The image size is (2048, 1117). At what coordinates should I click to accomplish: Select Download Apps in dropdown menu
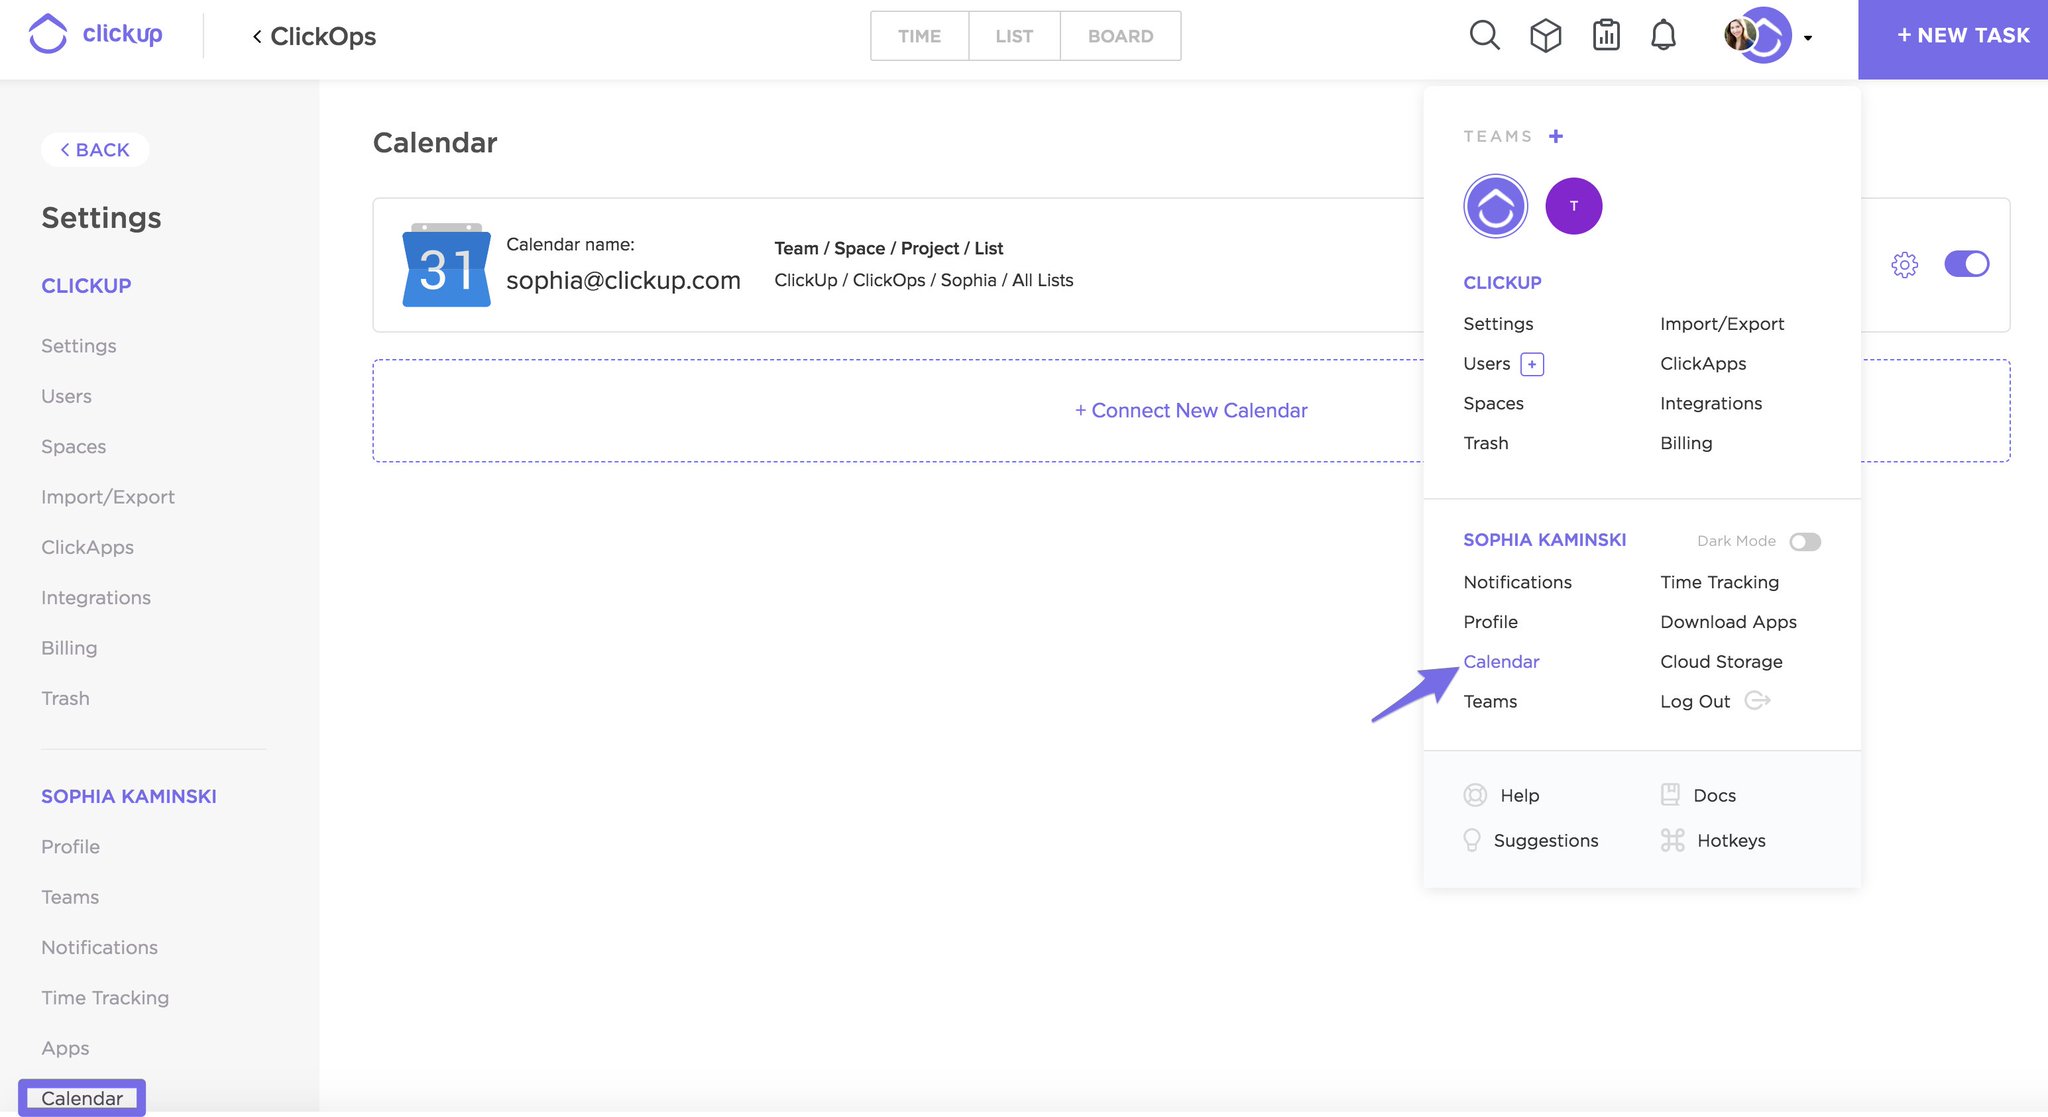pos(1728,622)
